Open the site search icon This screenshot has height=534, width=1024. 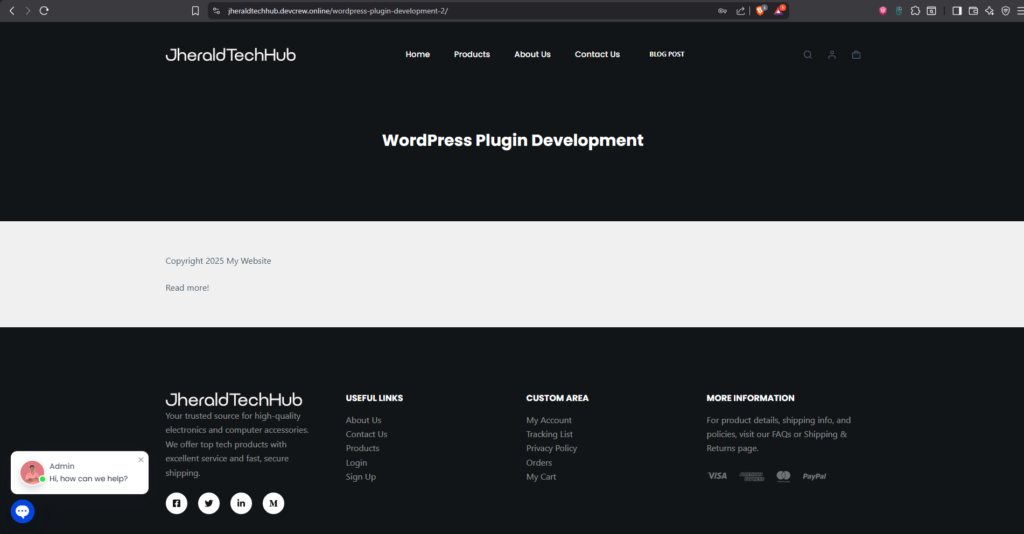(807, 55)
